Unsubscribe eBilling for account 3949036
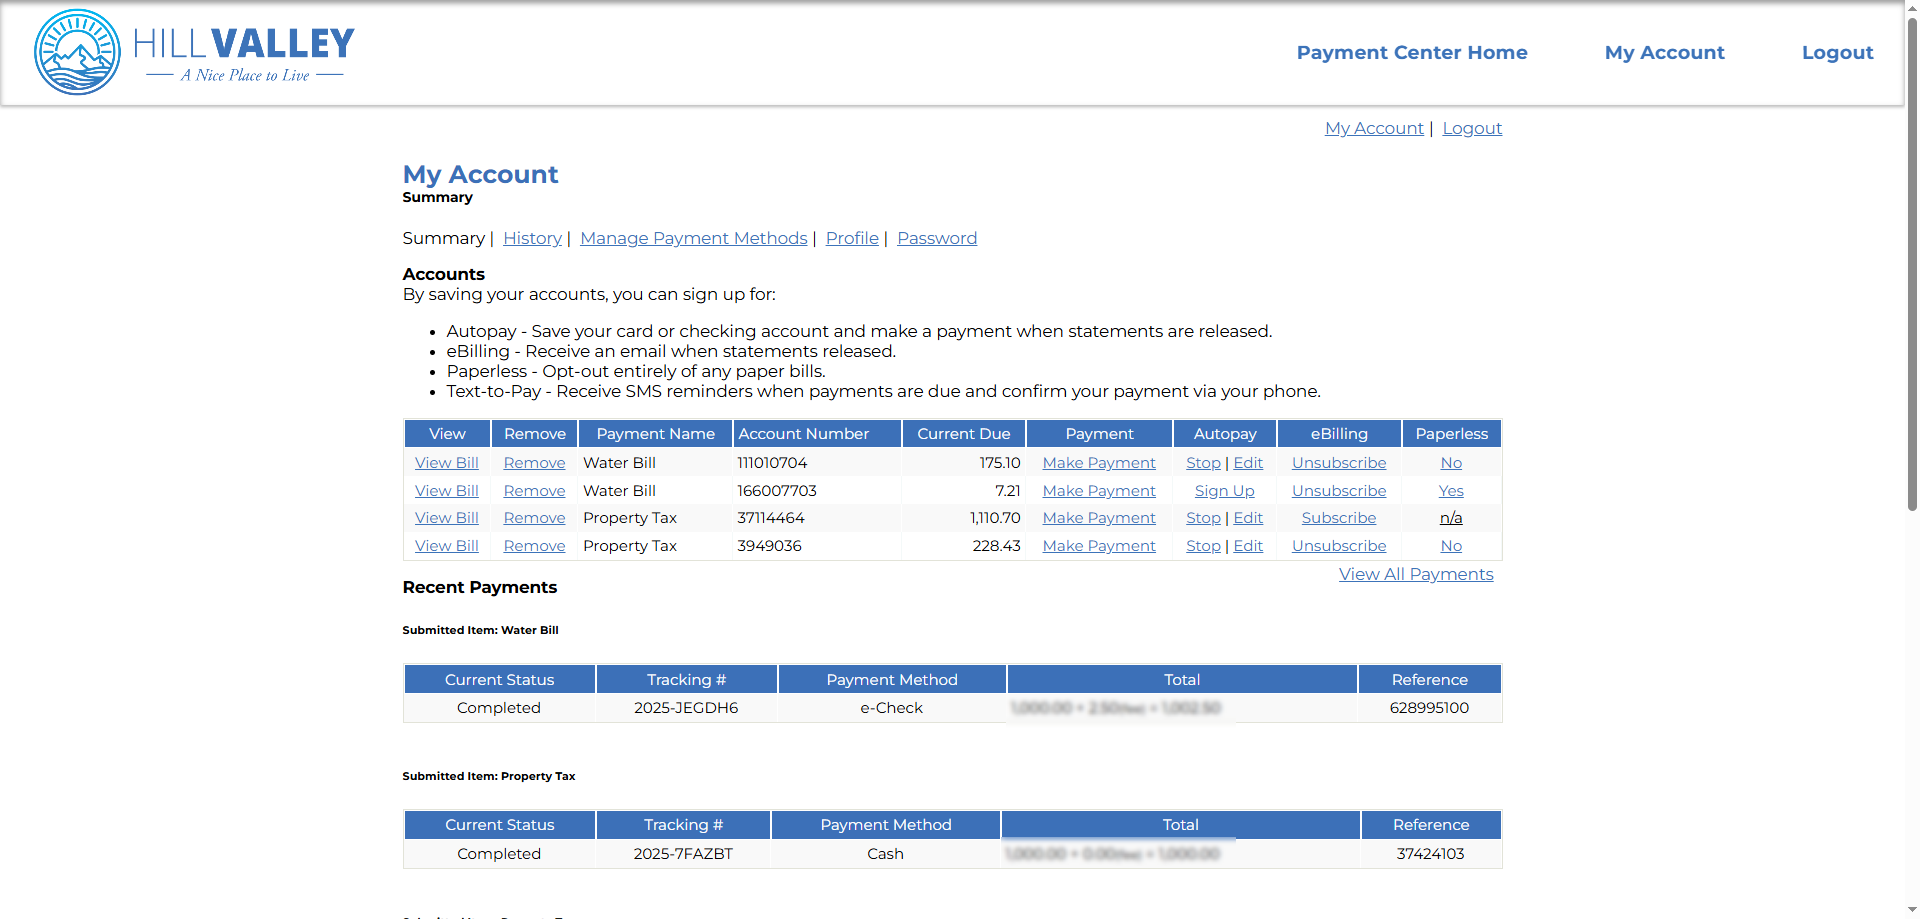 click(1339, 546)
